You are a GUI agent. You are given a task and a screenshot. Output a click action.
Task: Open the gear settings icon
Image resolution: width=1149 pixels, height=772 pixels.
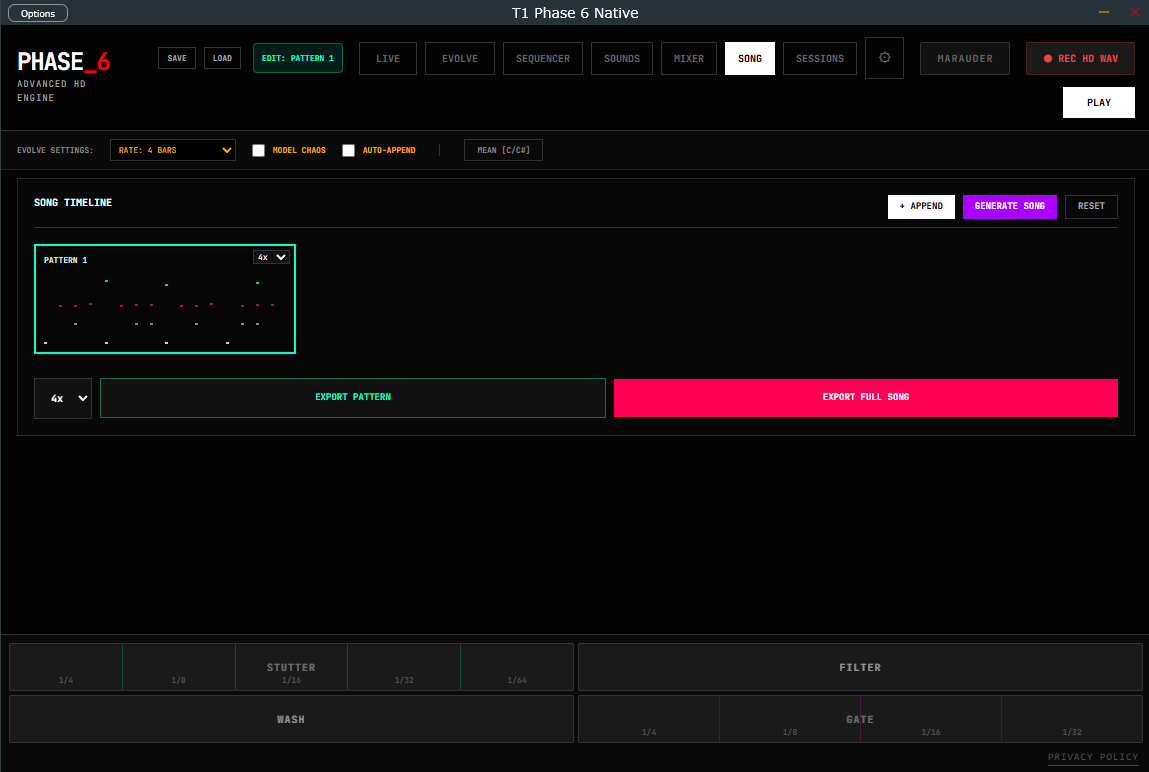coord(884,58)
